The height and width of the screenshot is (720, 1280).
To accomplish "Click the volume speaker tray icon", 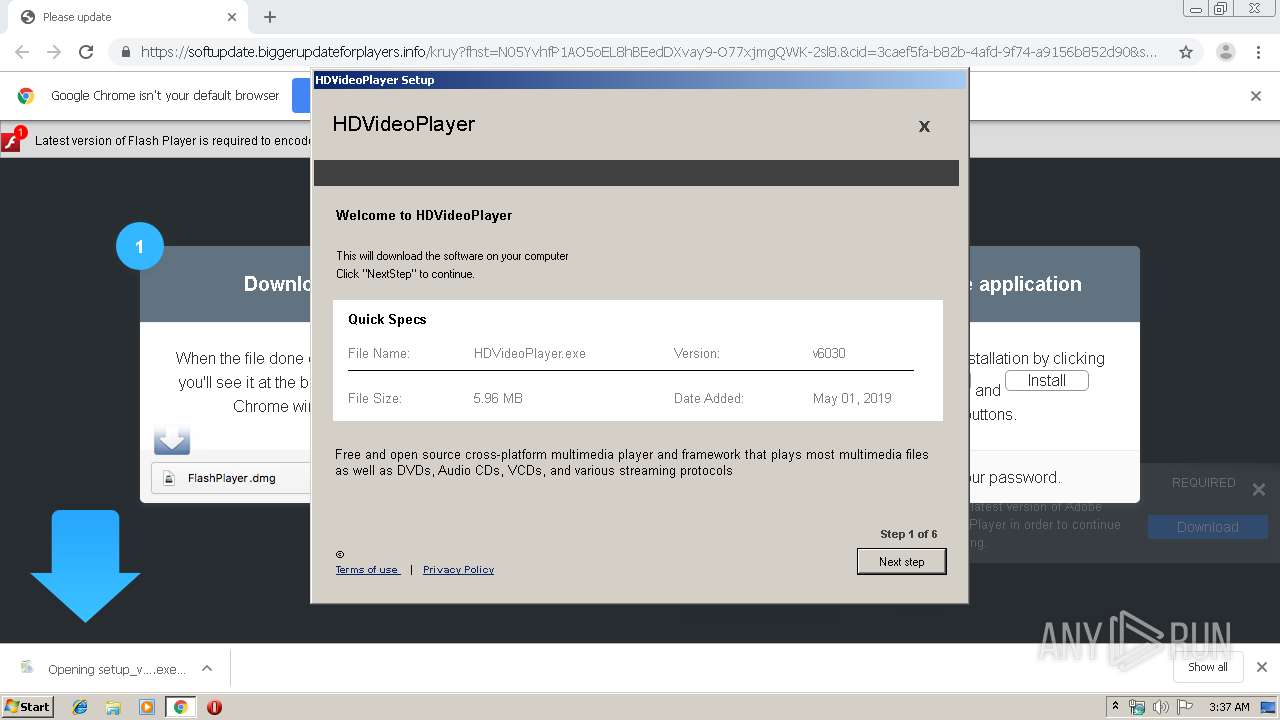I will [x=1161, y=707].
